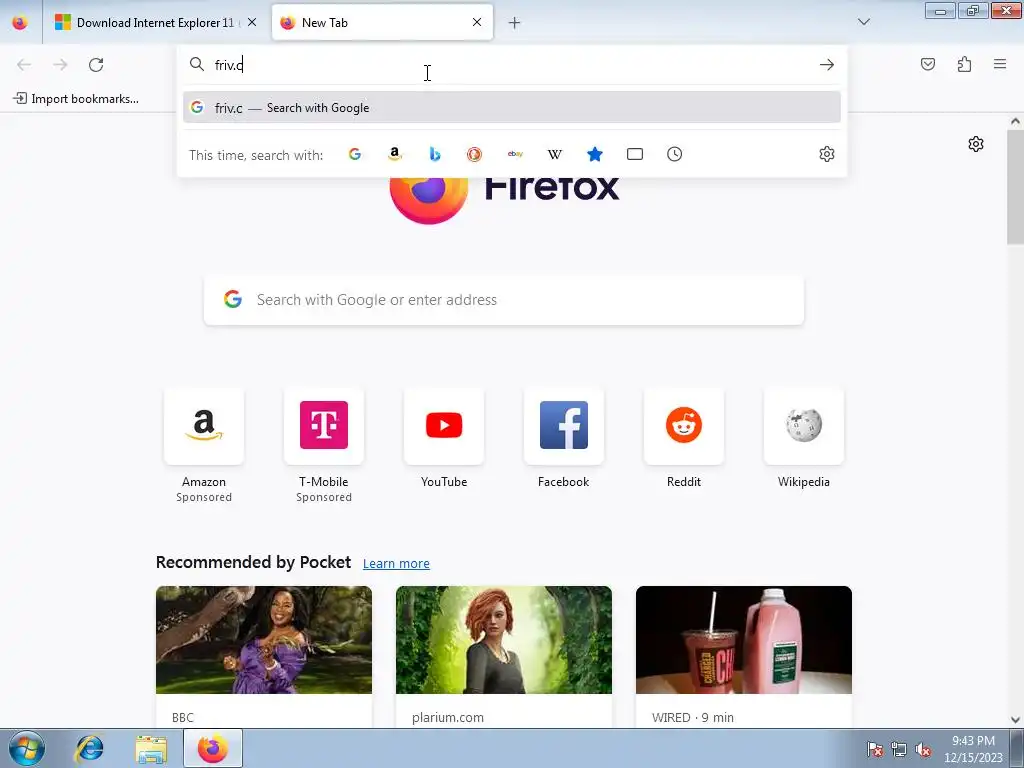
Task: Open the network icon in system tray
Action: tap(899, 750)
